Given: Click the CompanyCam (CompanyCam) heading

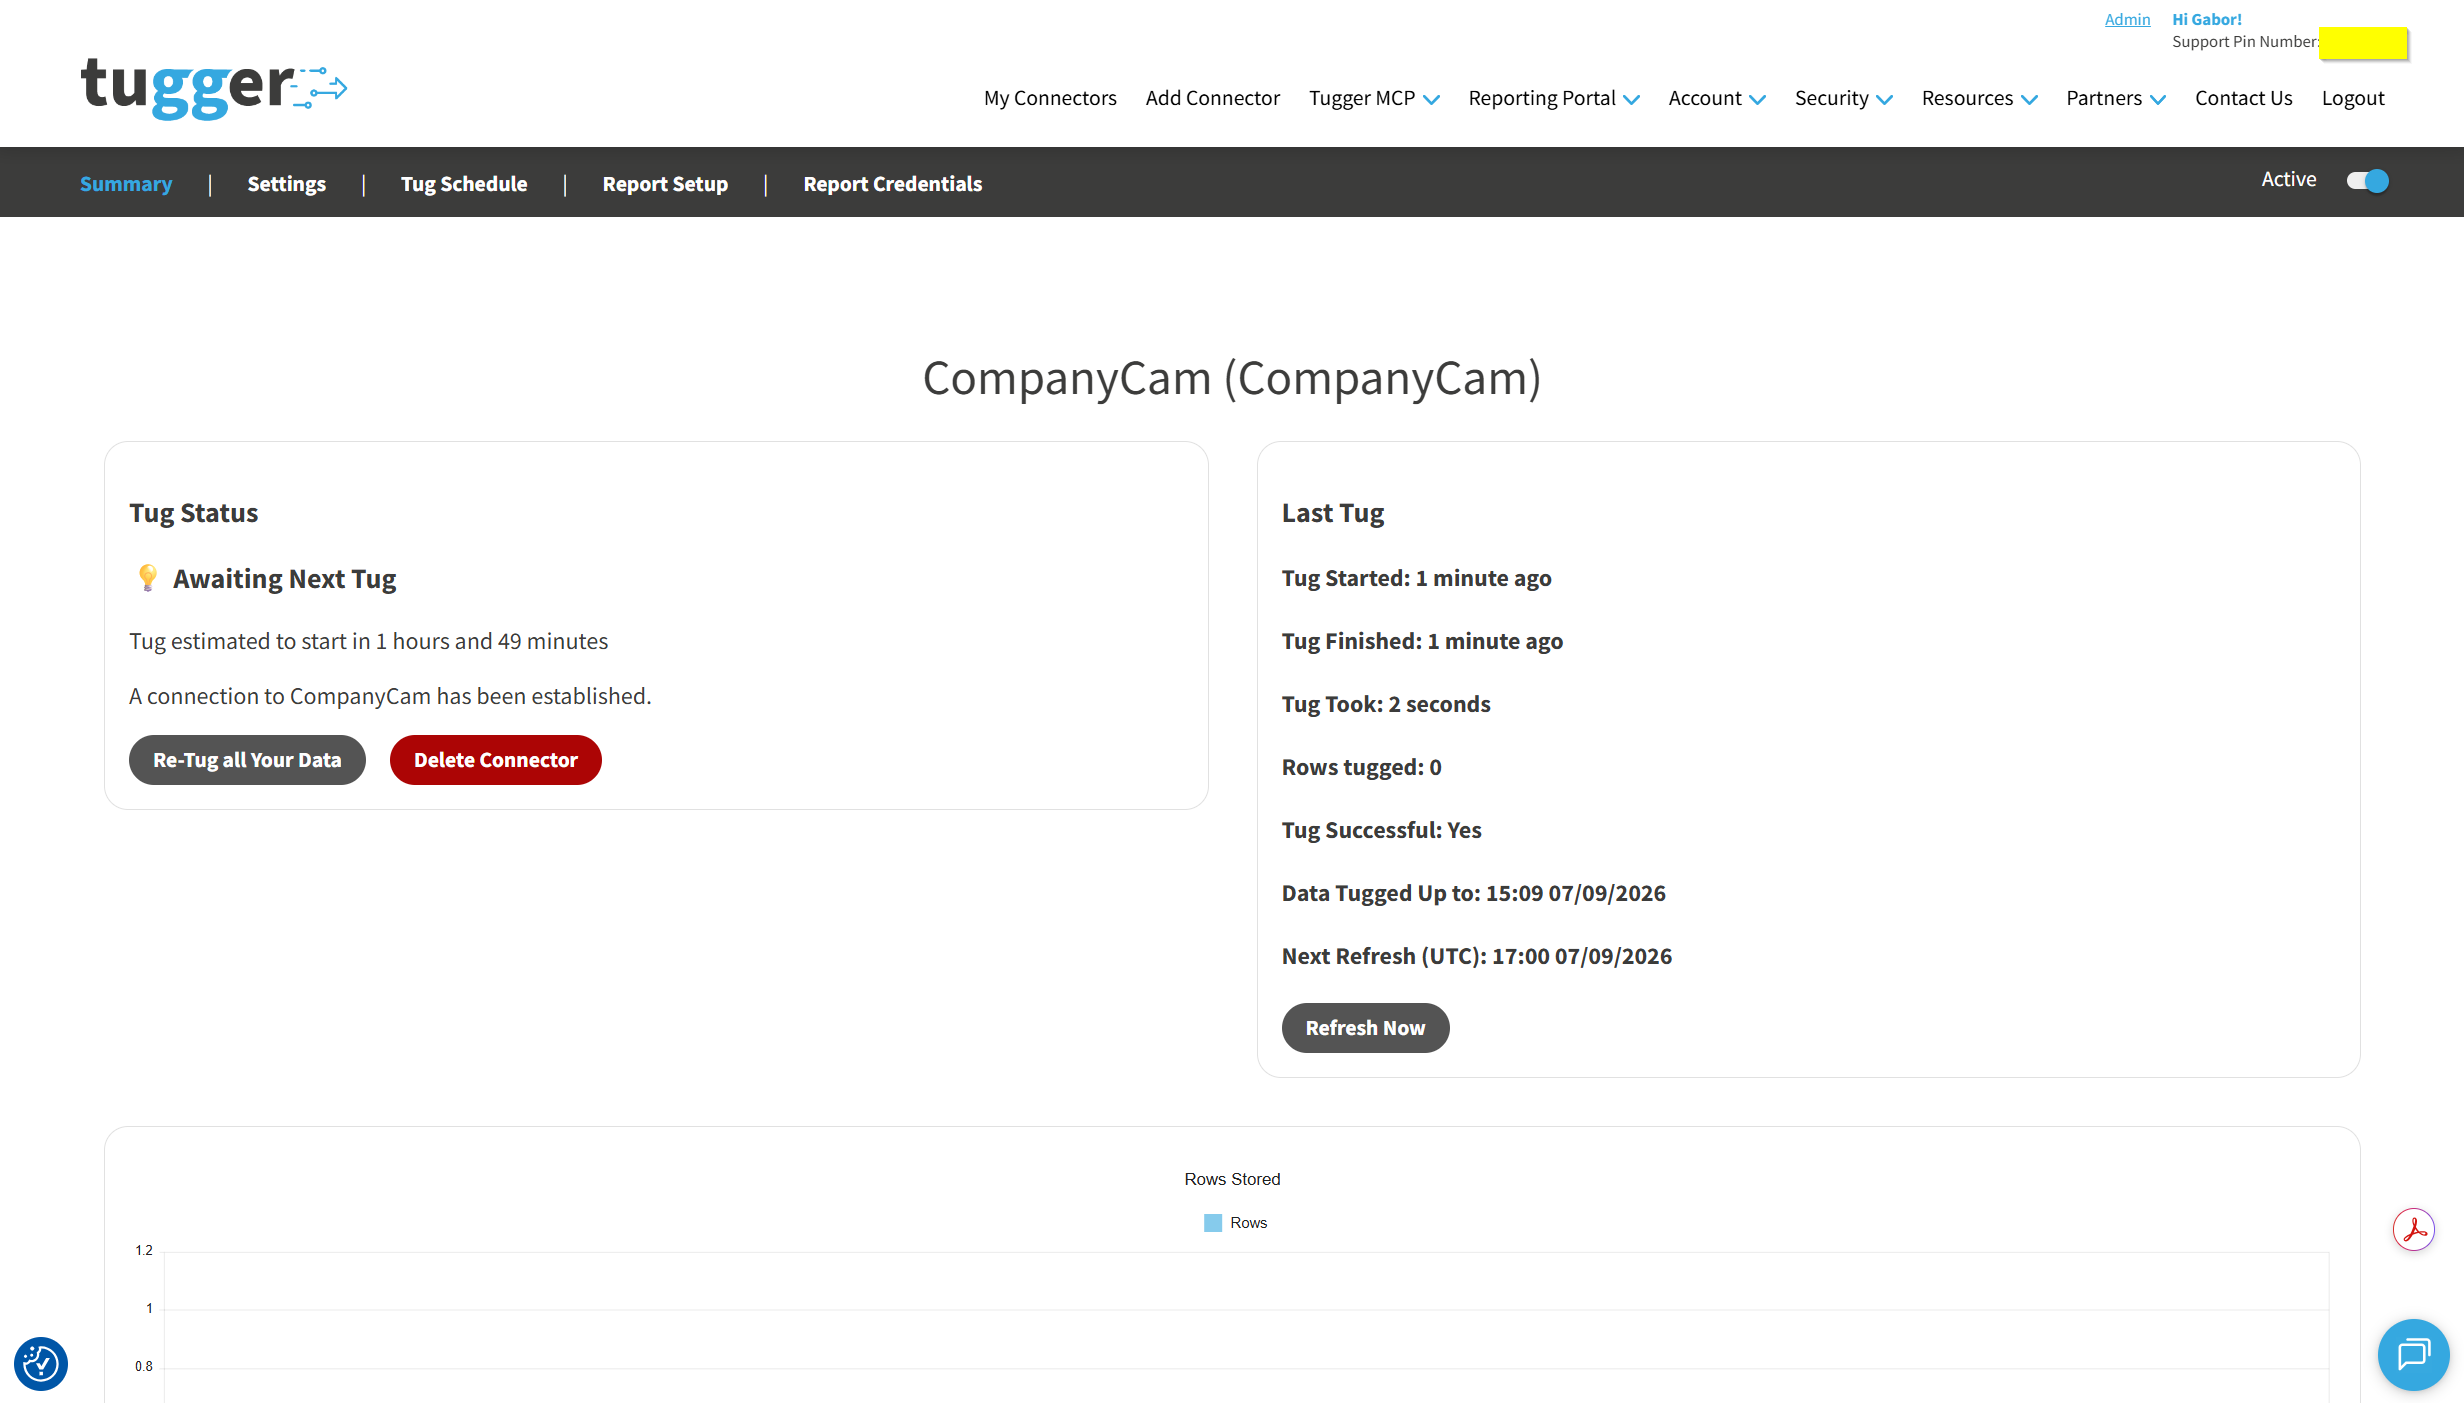Looking at the screenshot, I should (1231, 378).
